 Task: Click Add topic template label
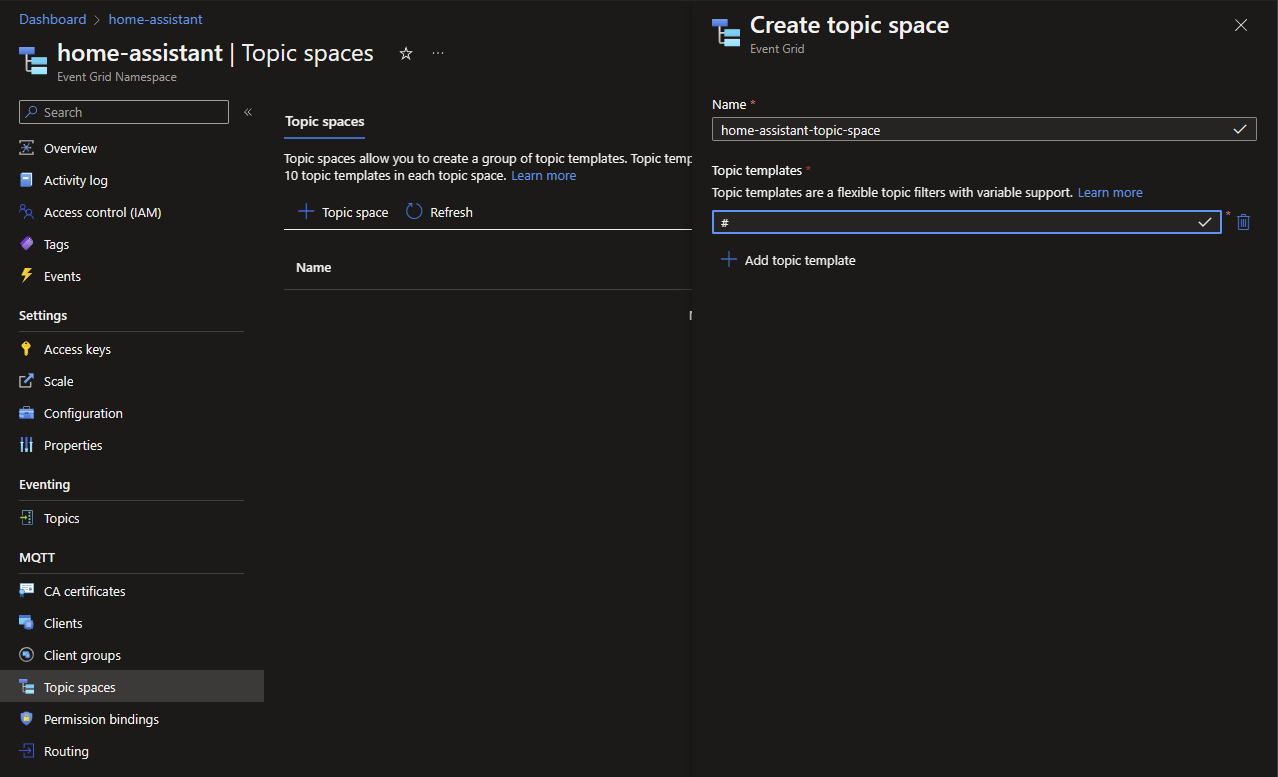coord(800,260)
